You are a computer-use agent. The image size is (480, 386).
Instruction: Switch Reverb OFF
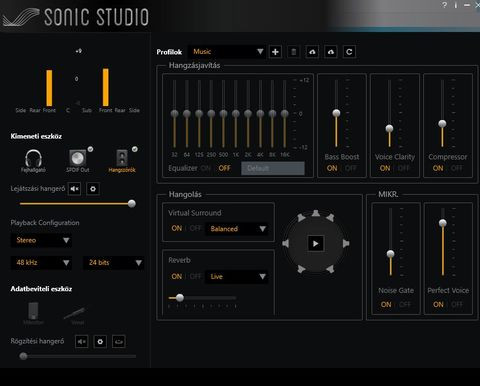pyautogui.click(x=195, y=276)
